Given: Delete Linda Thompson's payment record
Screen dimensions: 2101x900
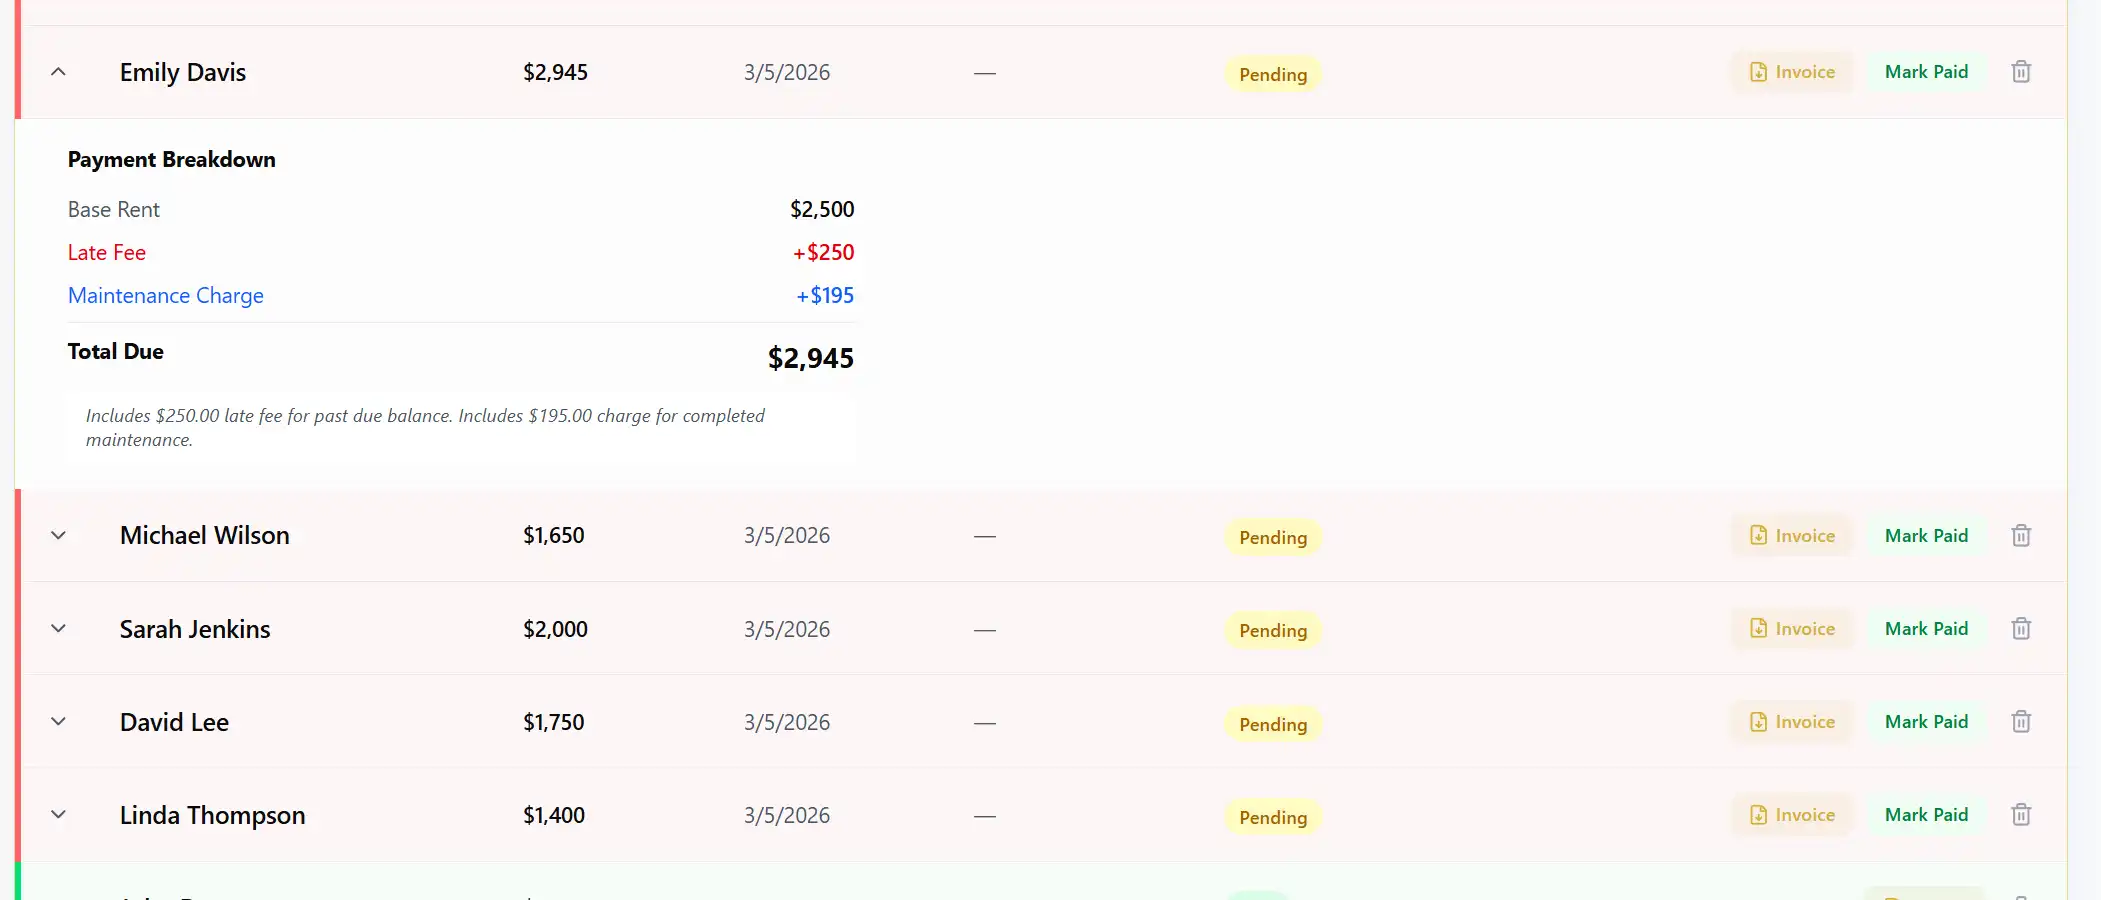Looking at the screenshot, I should (x=2021, y=814).
